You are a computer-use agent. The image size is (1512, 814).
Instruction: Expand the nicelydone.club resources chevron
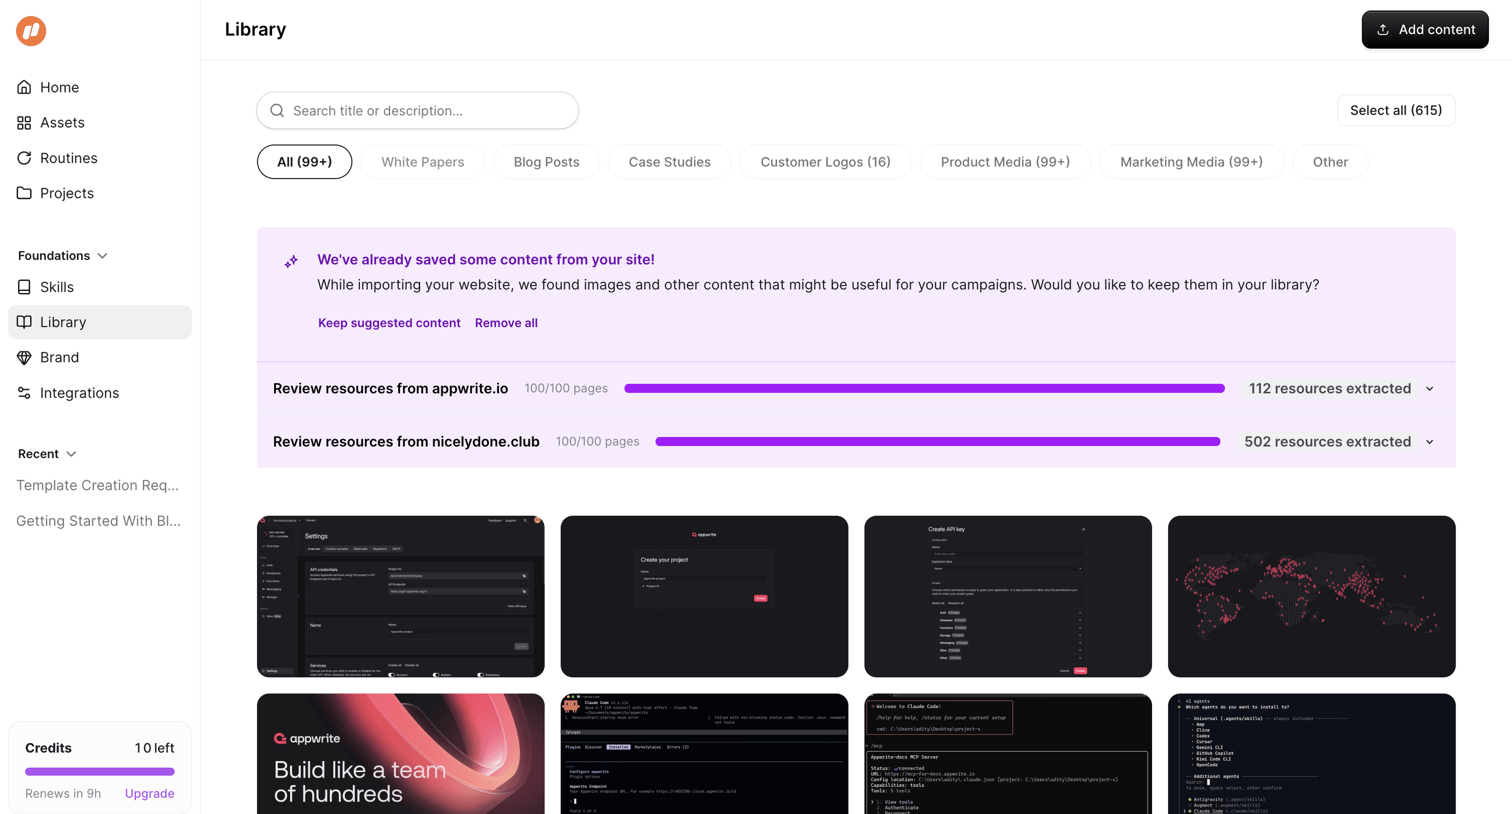[1430, 442]
